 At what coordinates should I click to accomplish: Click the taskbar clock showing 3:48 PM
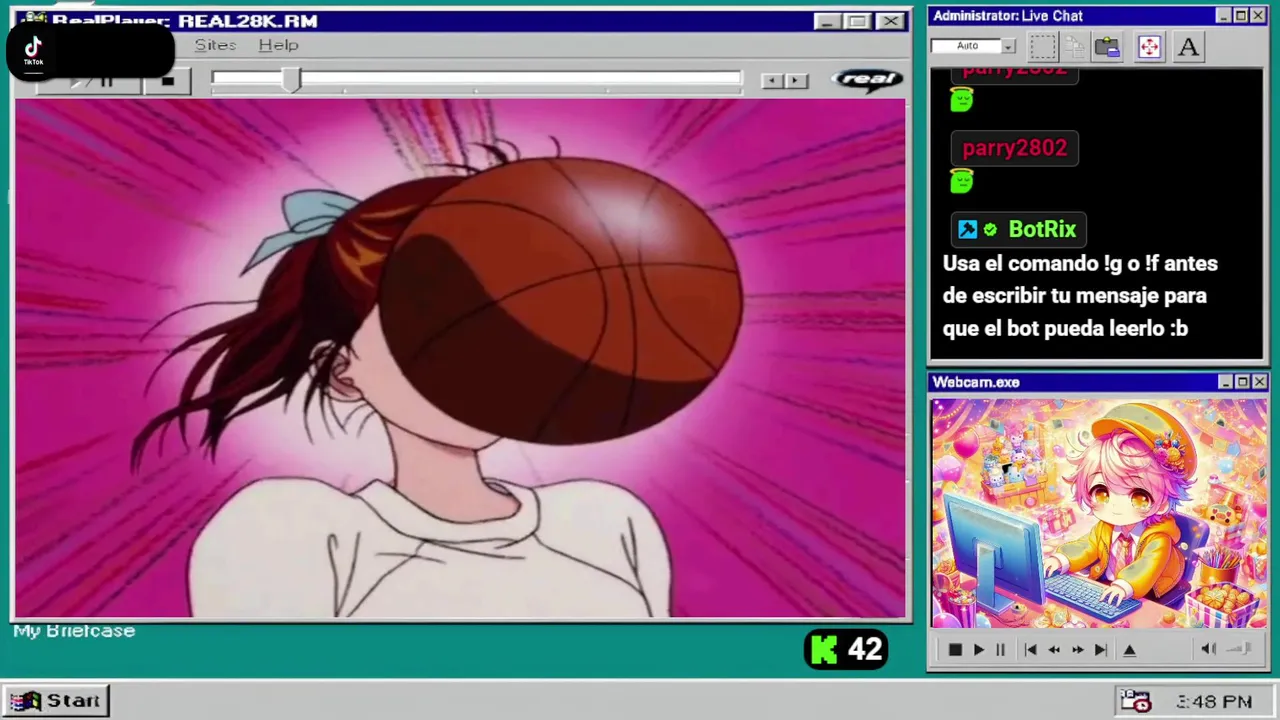1214,702
